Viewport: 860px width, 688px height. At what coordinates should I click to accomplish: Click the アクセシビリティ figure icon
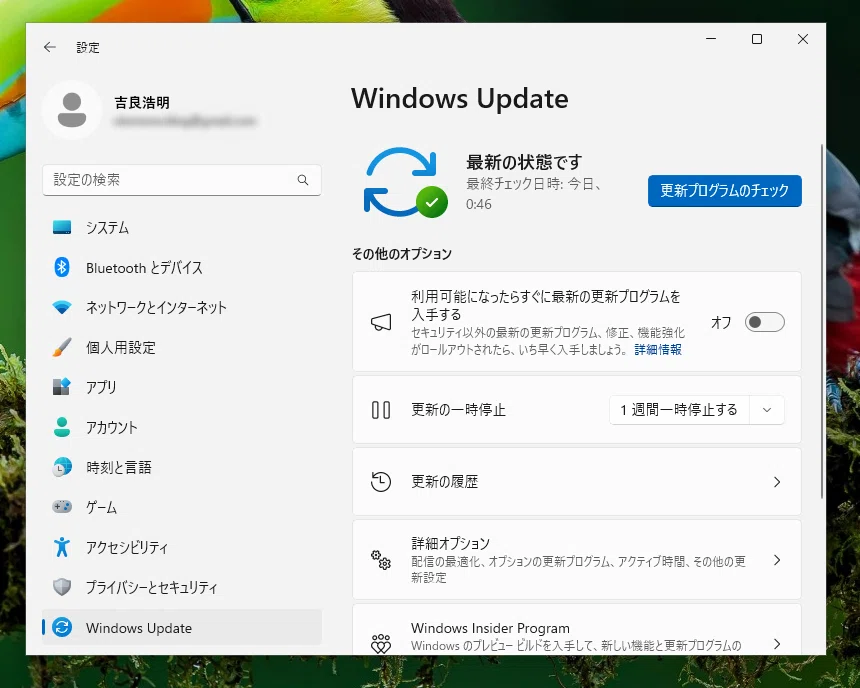[62, 547]
